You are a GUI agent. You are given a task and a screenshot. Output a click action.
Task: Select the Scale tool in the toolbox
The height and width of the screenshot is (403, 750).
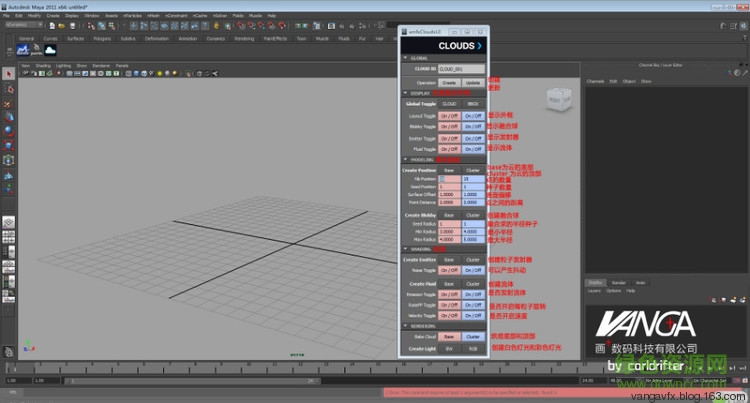point(8,144)
